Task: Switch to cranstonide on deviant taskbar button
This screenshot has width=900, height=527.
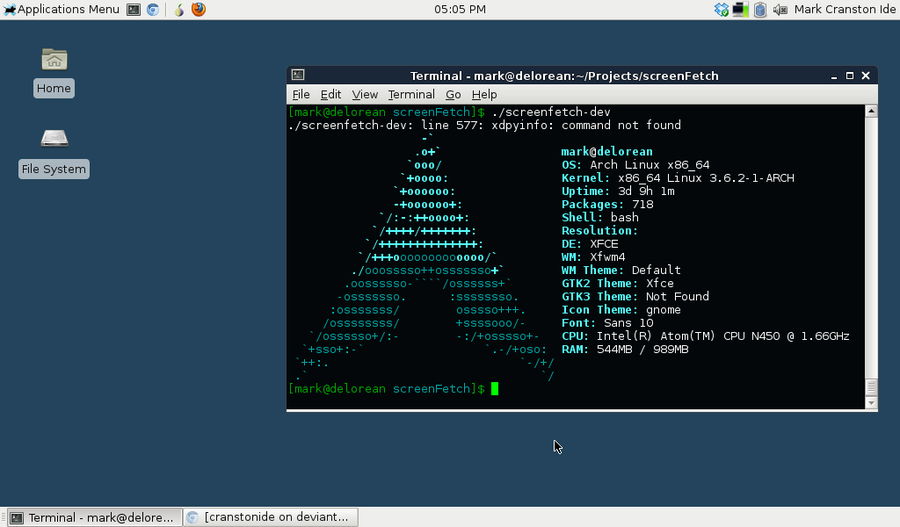Action: 270,517
